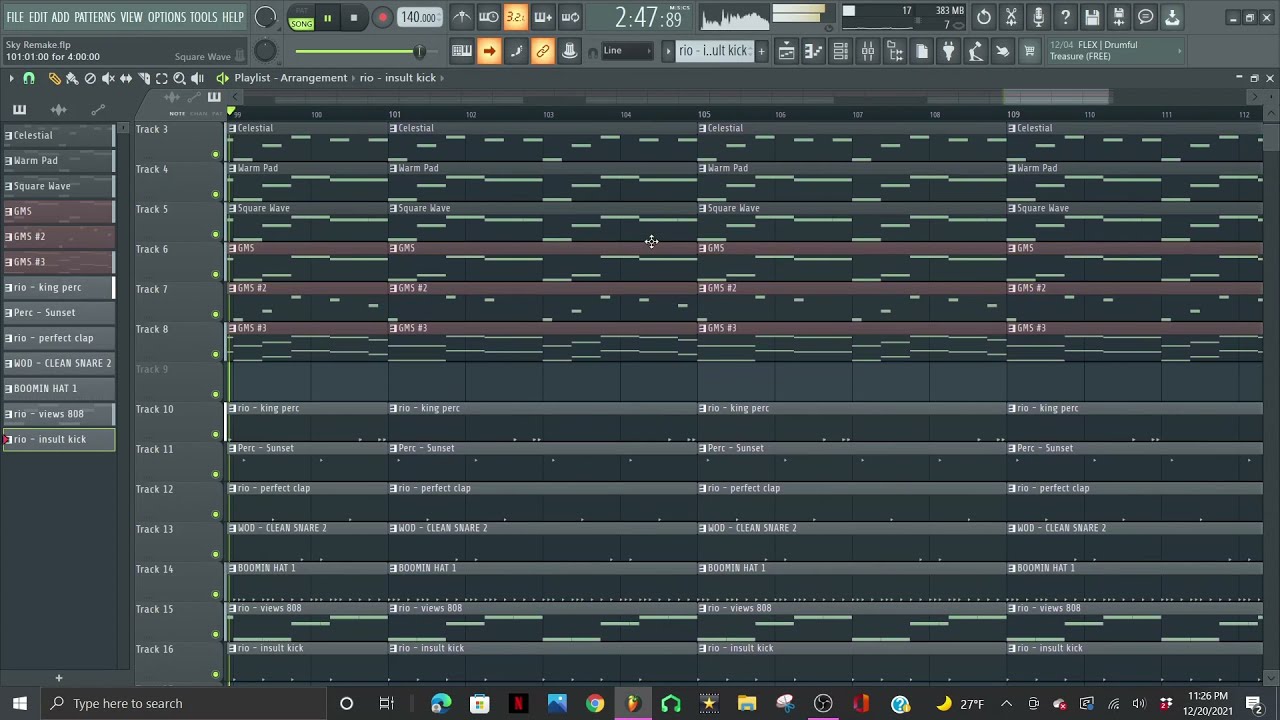This screenshot has width=1280, height=720.
Task: Add a new pattern with plus button
Action: 761,51
